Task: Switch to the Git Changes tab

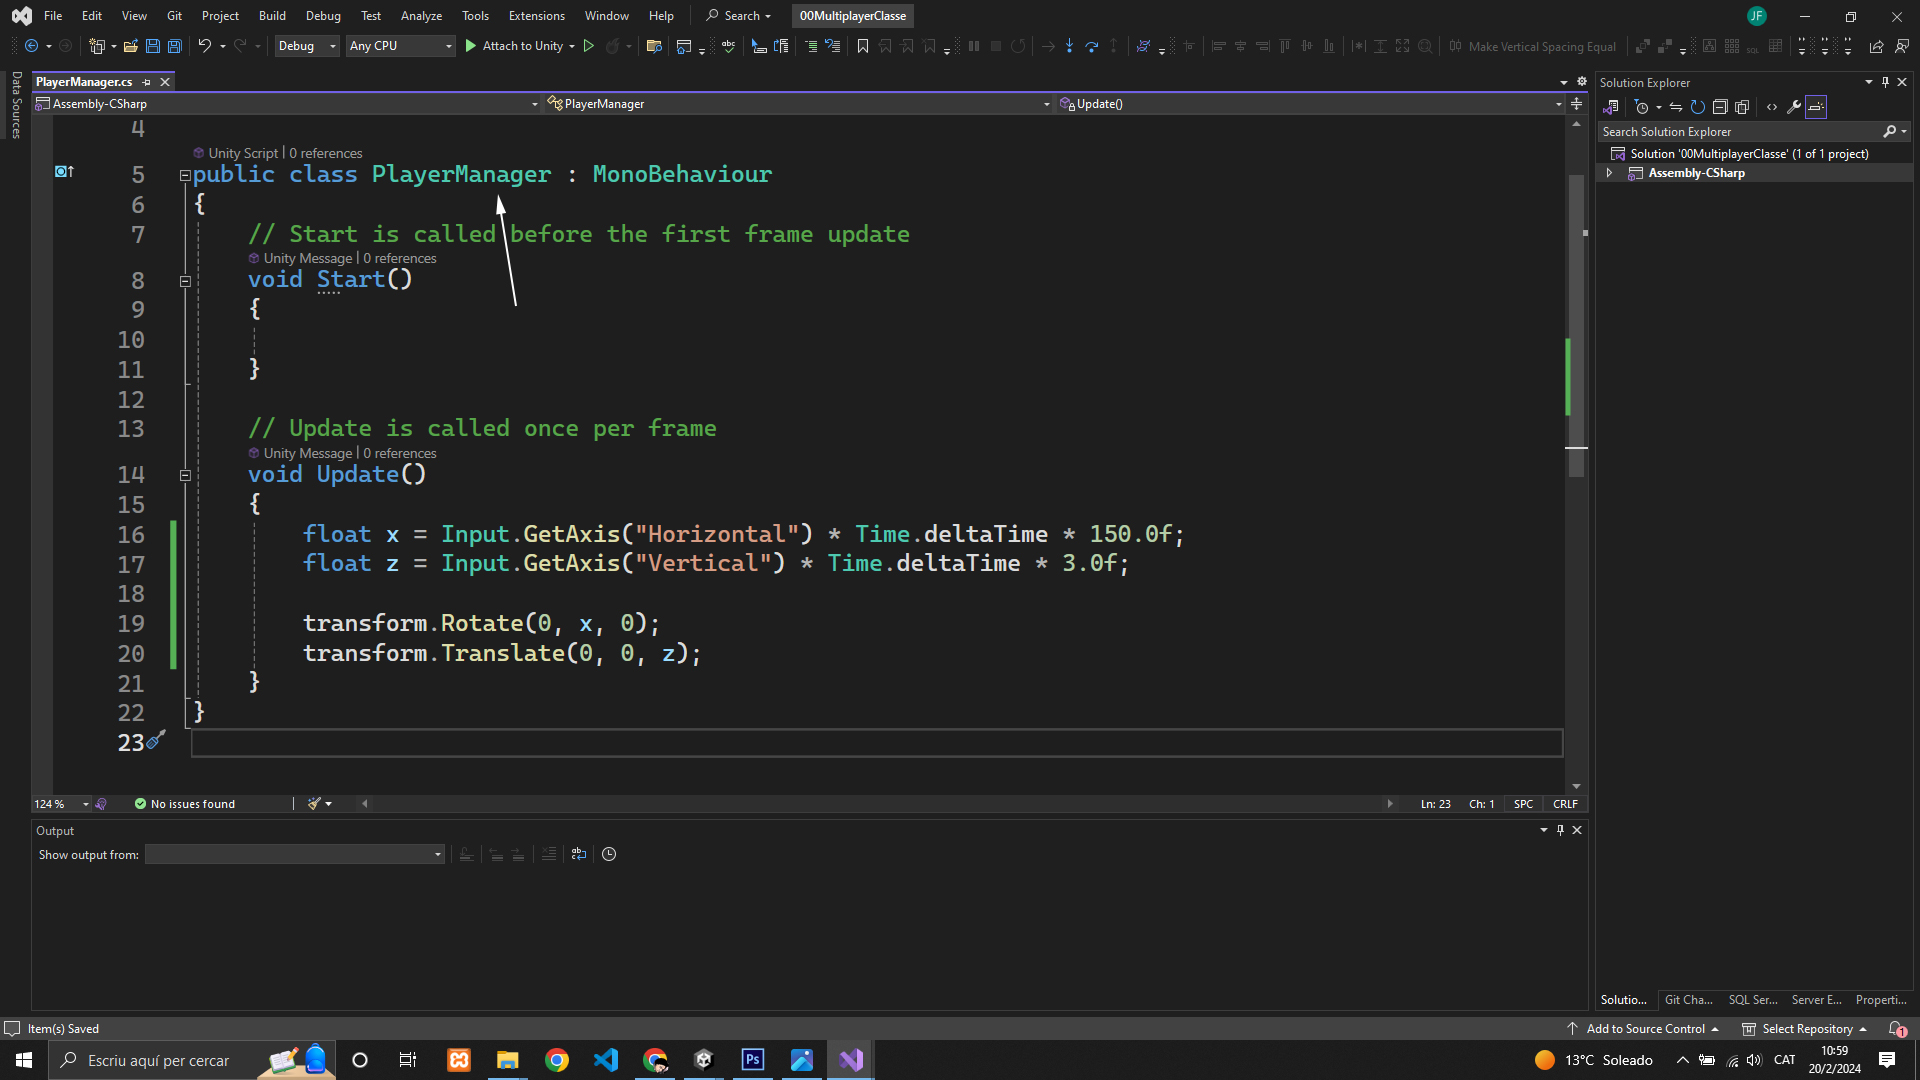Action: click(1688, 1000)
